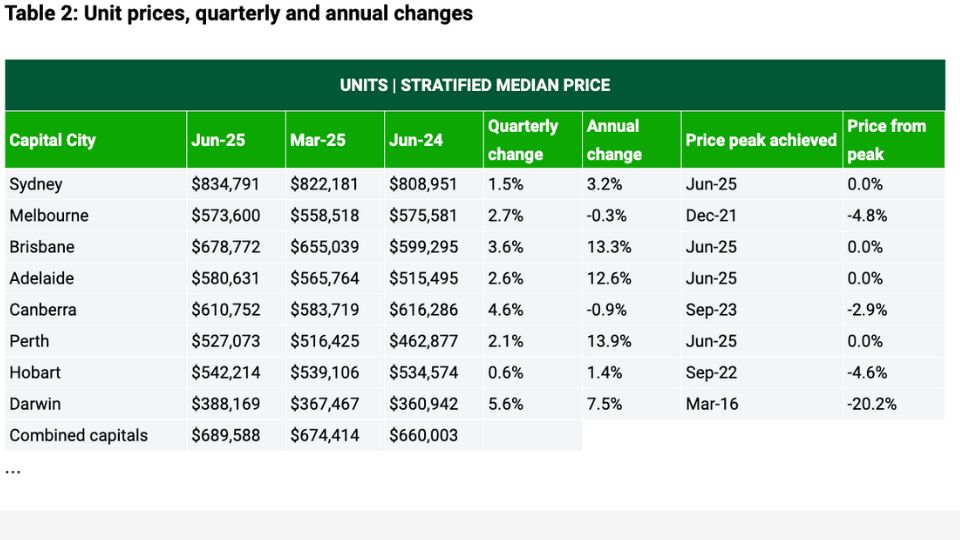Click the Mar-25 column header

point(318,140)
